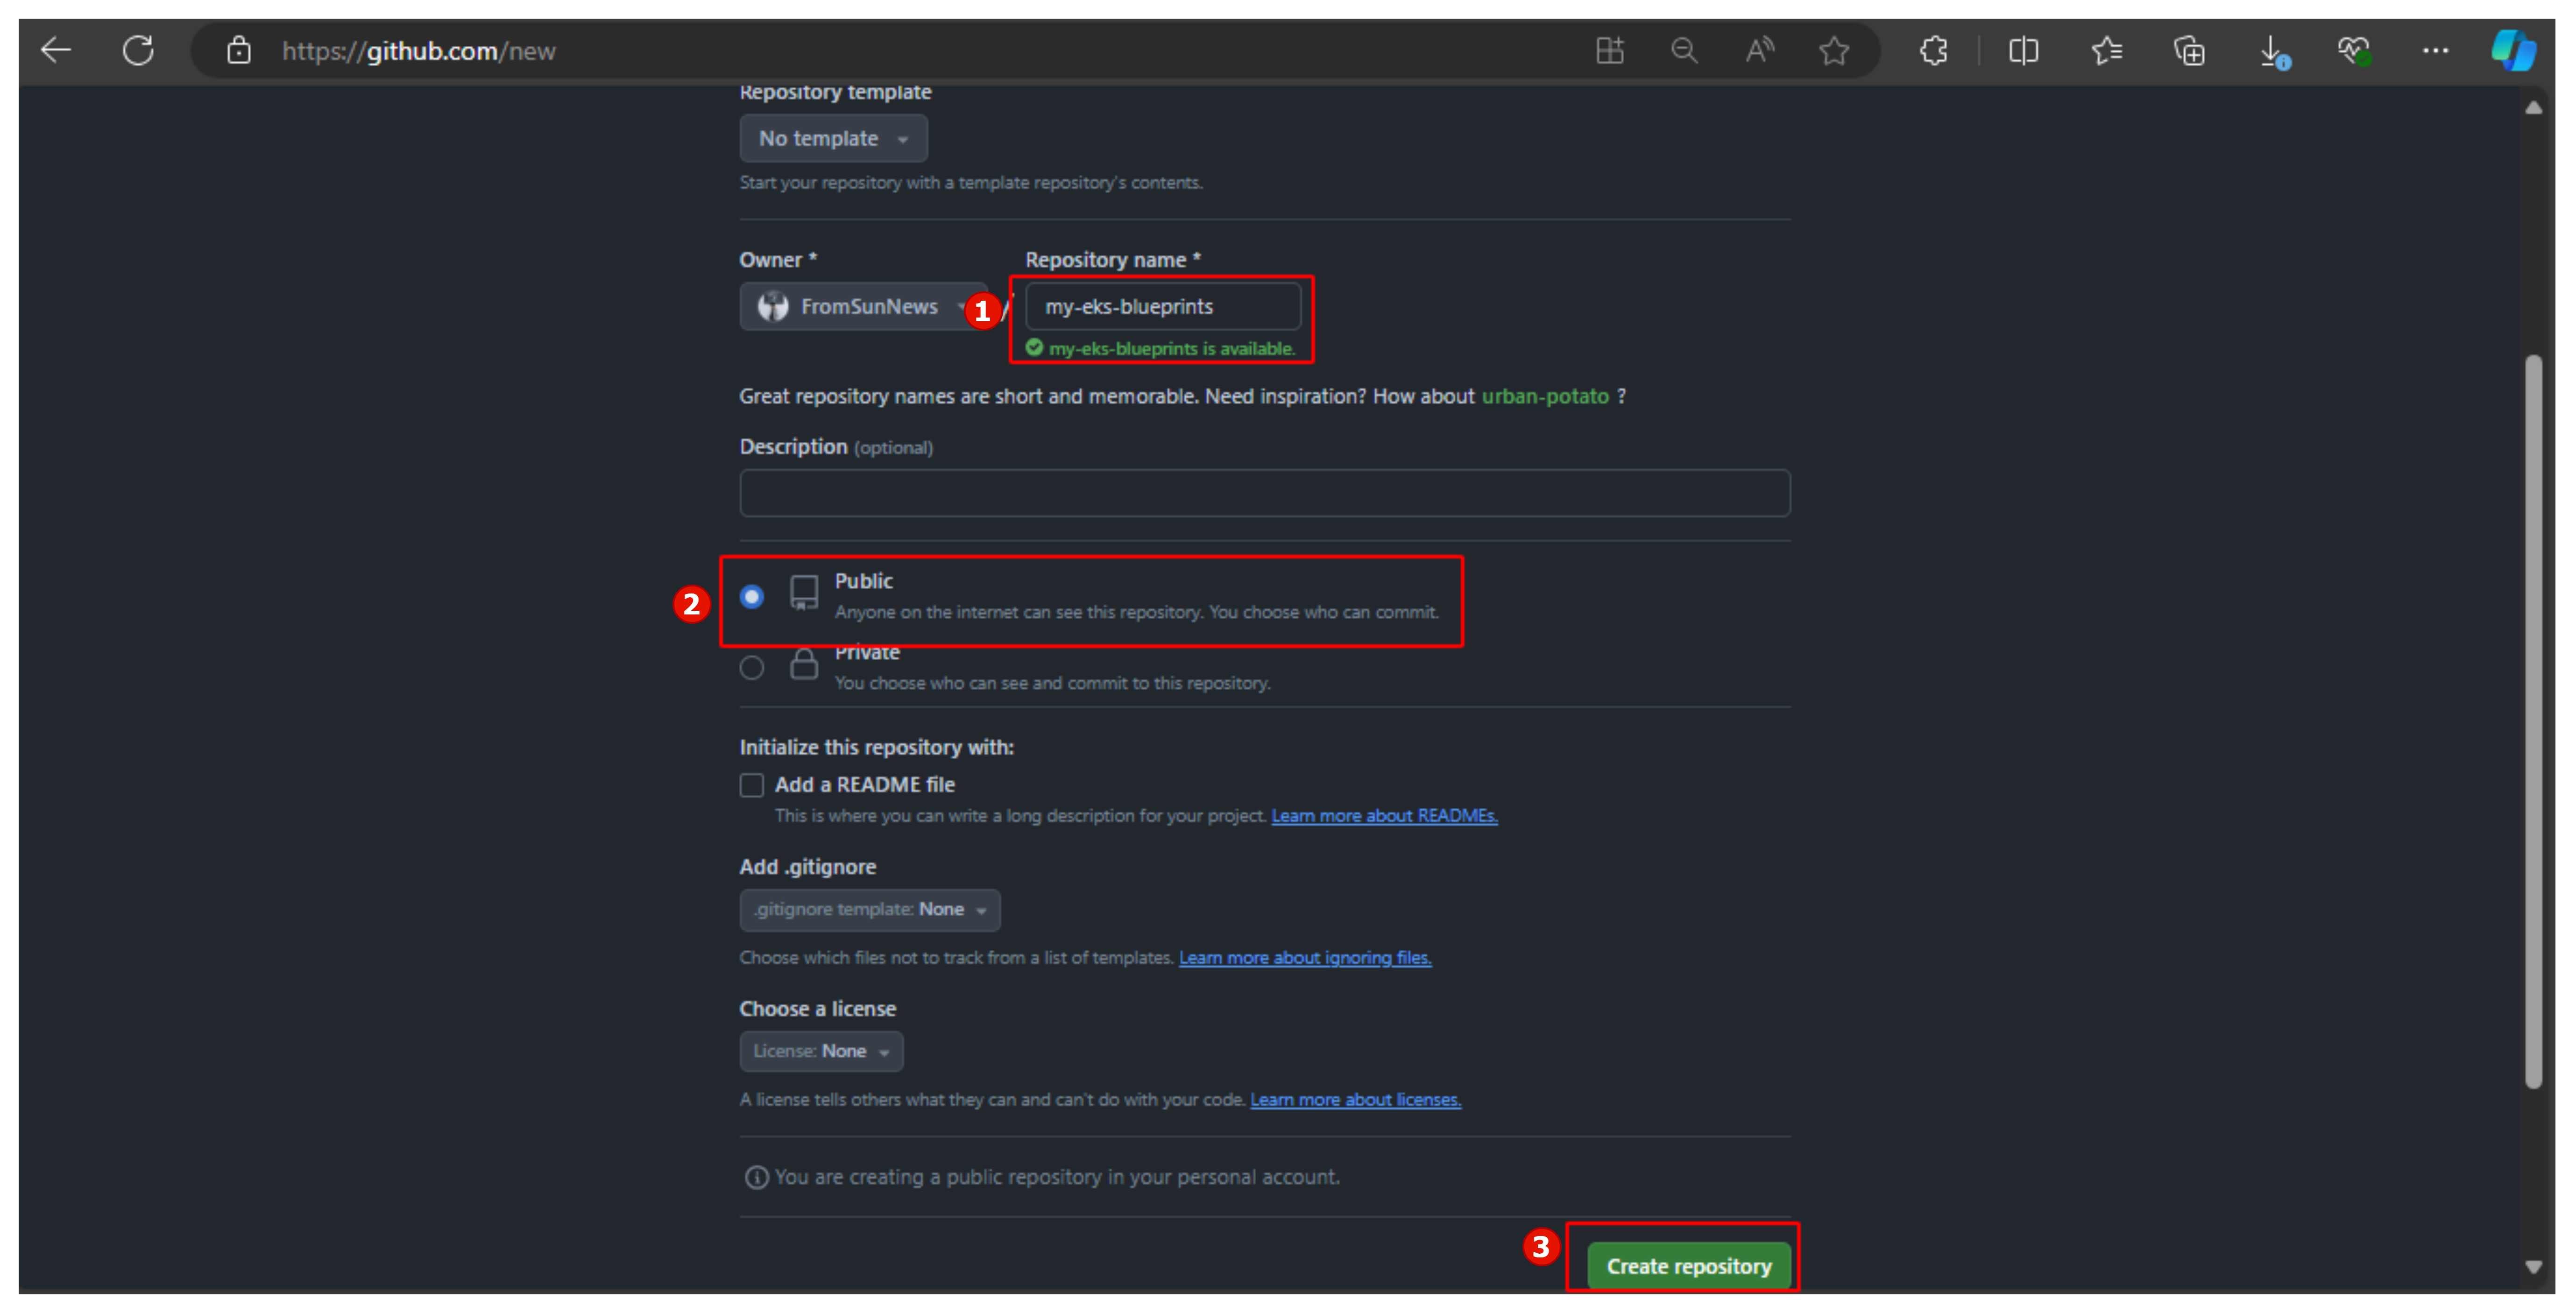
Task: Open the browser extensions puzzle icon
Action: click(1933, 50)
